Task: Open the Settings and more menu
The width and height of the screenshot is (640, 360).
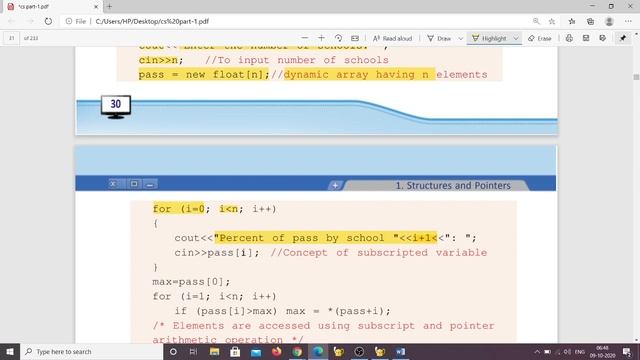Action: click(x=628, y=21)
